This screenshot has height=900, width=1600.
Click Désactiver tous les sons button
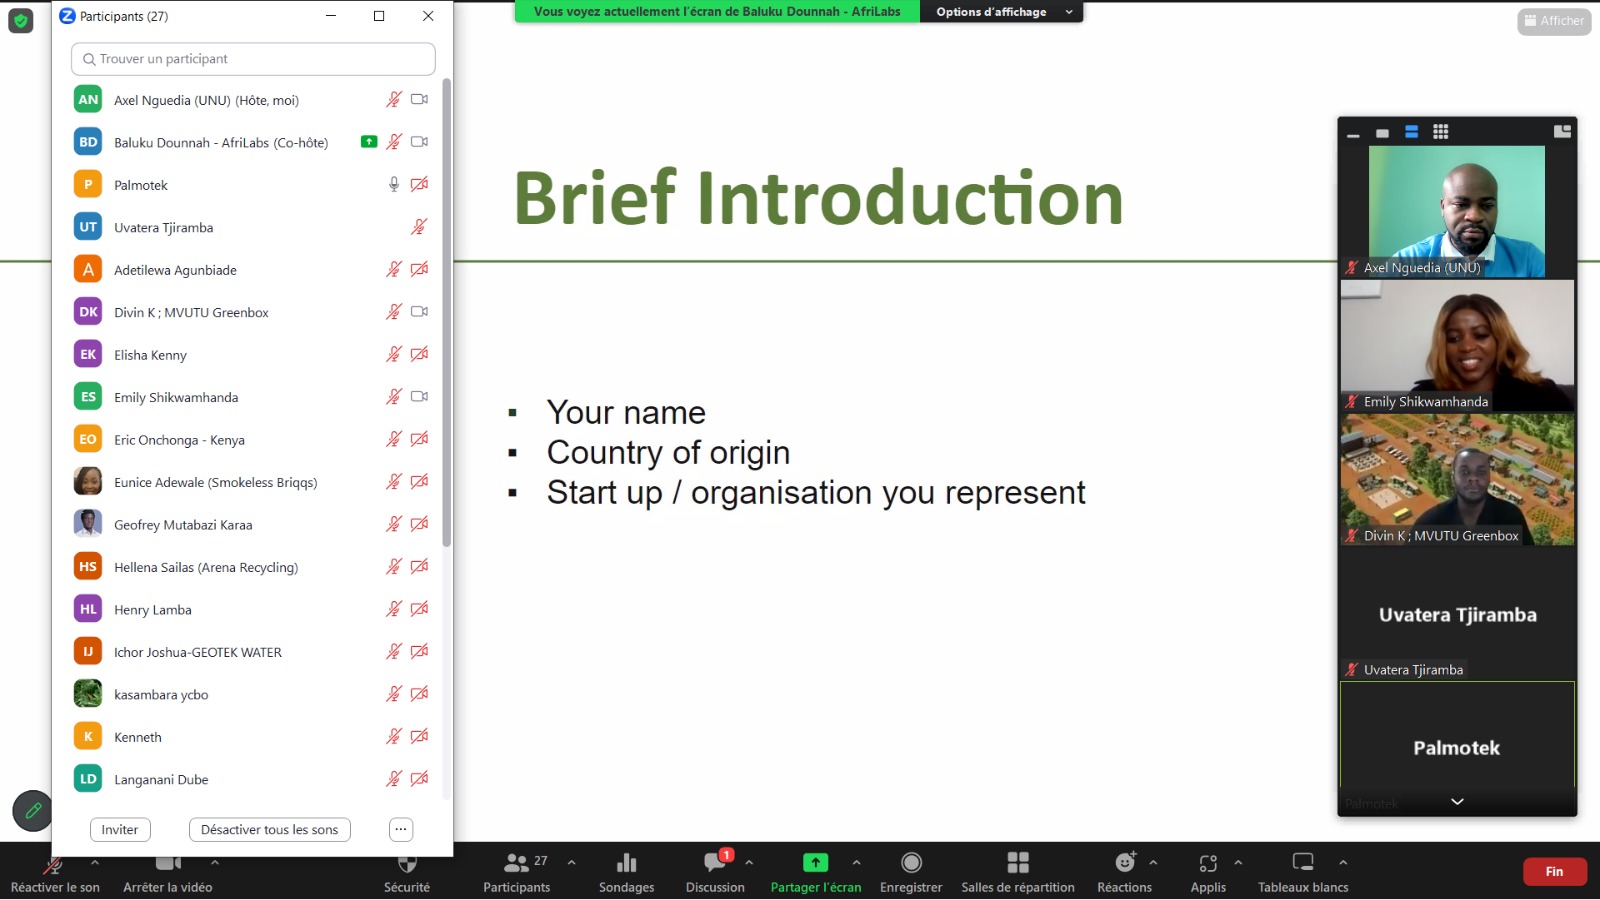pos(269,830)
